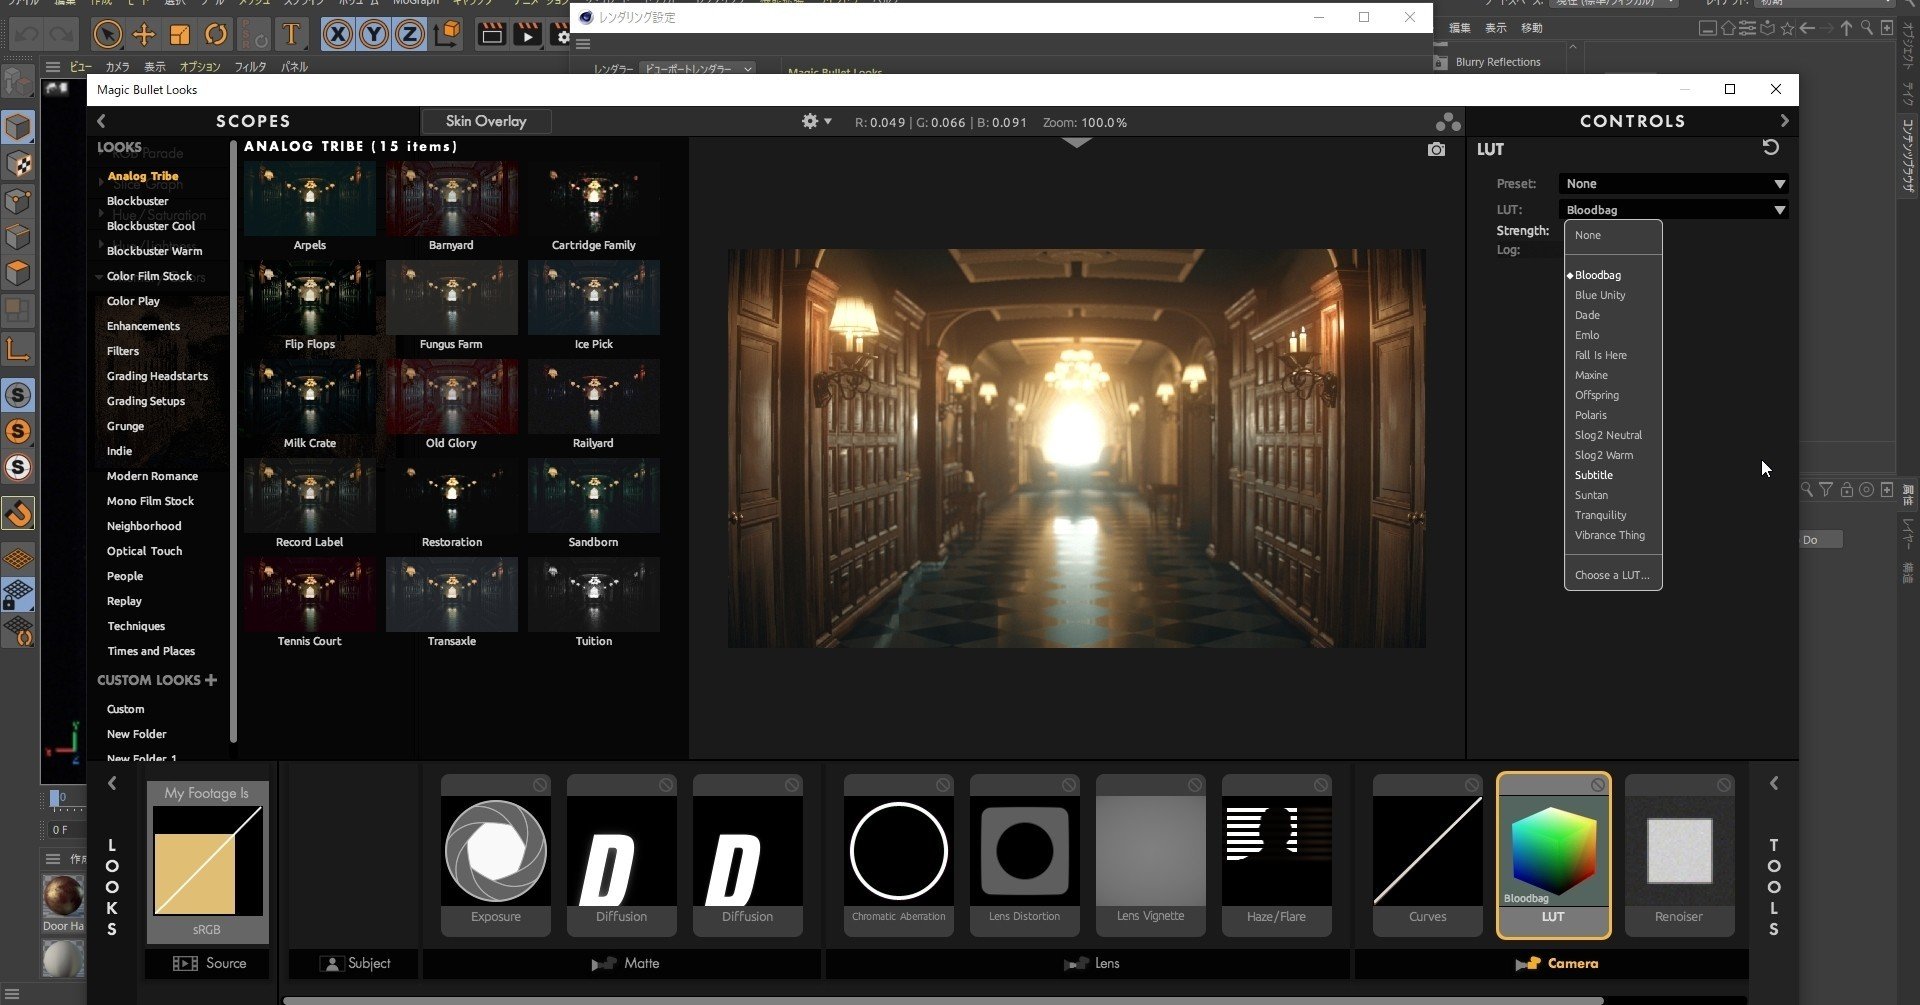Select the Exposure tool in the chain
This screenshot has height=1005, width=1920.
pos(496,855)
